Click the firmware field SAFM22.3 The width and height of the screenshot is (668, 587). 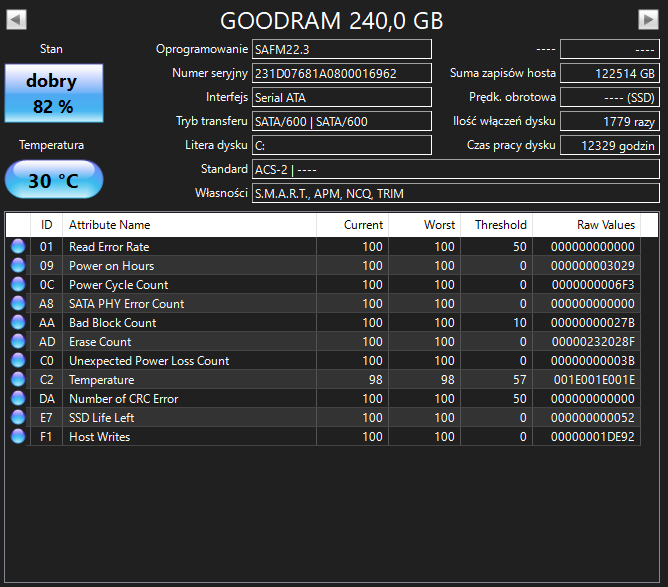(342, 49)
